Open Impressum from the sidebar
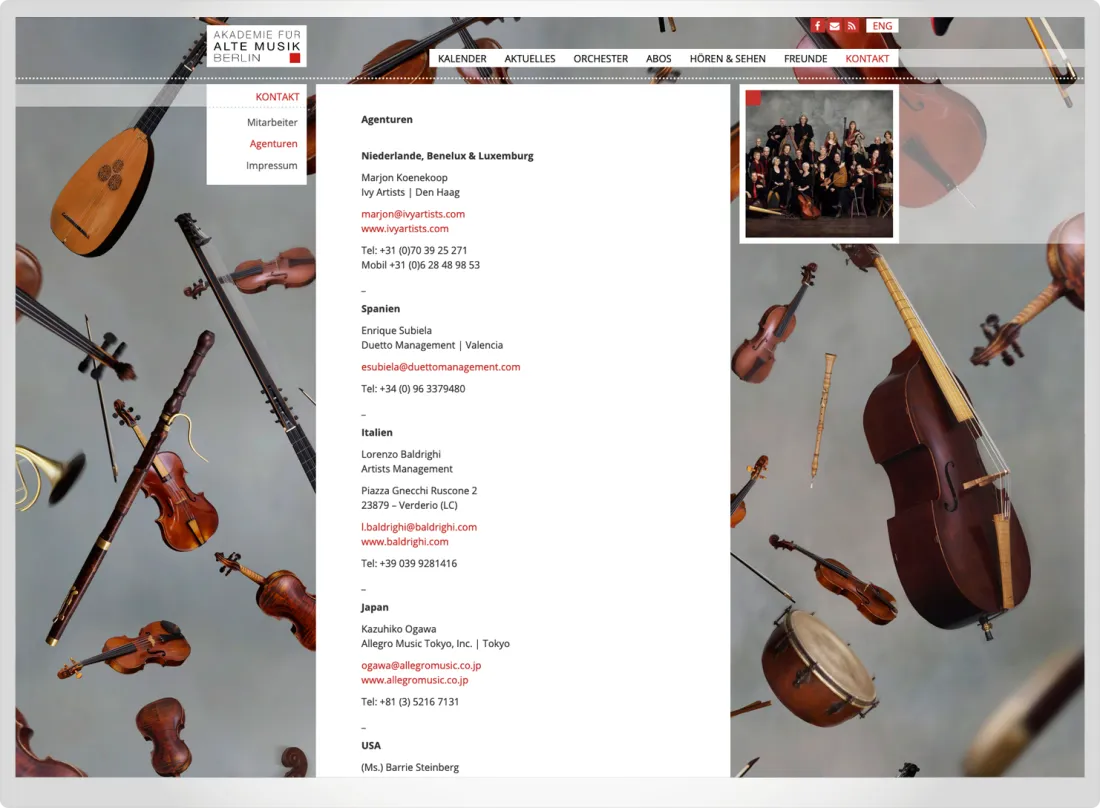 (x=272, y=166)
